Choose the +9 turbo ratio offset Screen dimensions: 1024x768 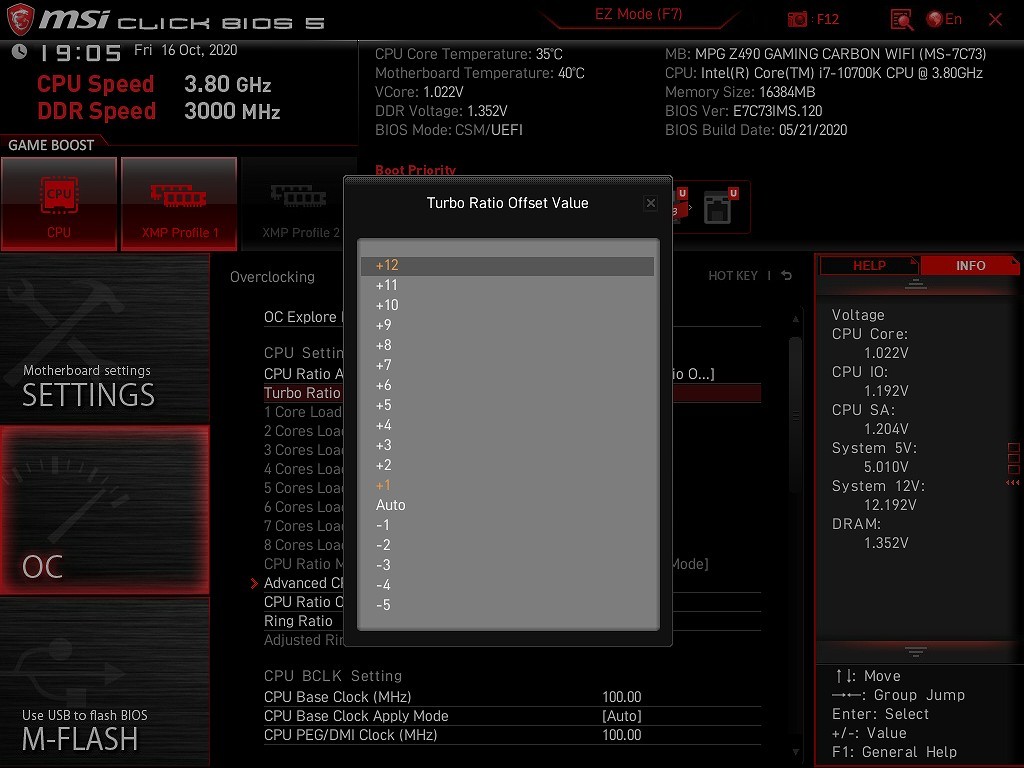507,325
